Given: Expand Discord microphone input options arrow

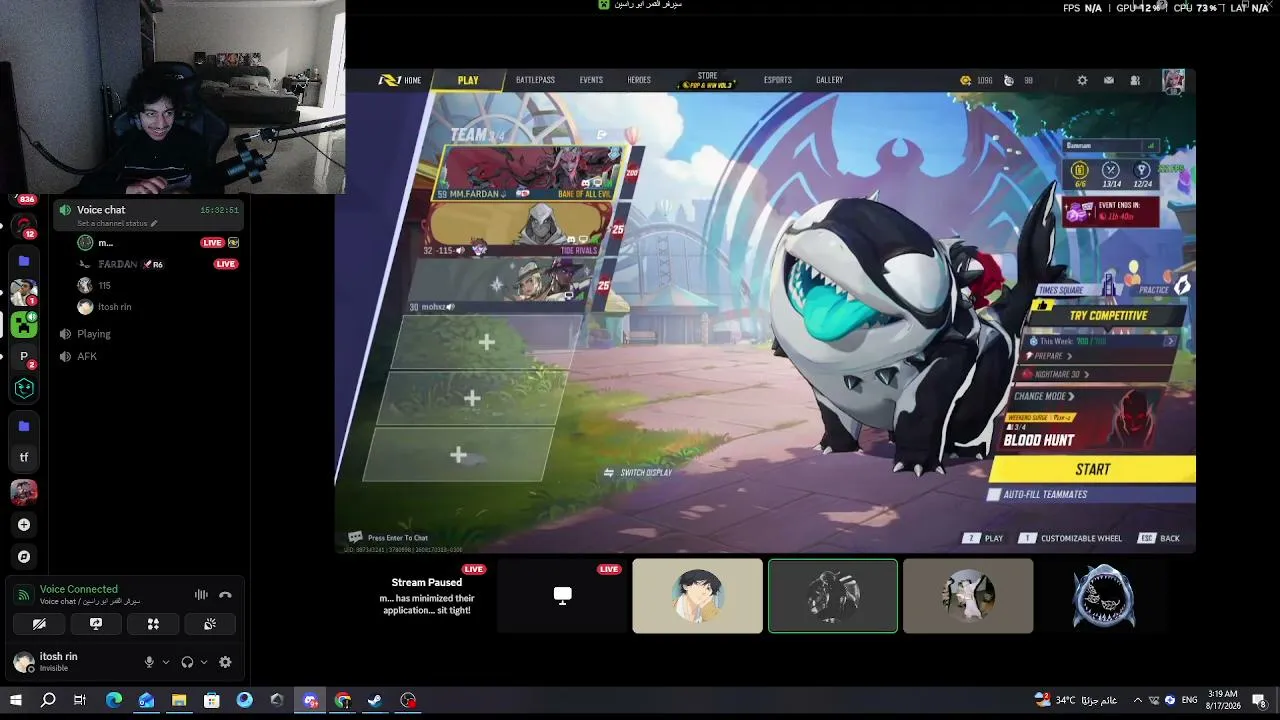Looking at the screenshot, I should tap(165, 662).
